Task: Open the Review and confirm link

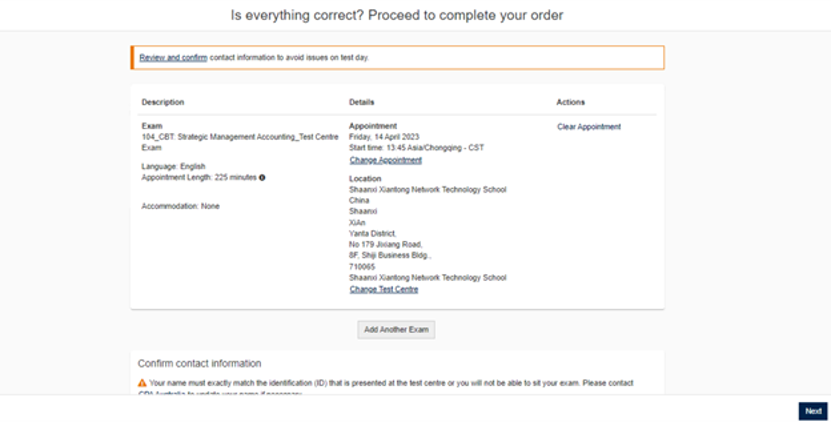Action: (173, 58)
